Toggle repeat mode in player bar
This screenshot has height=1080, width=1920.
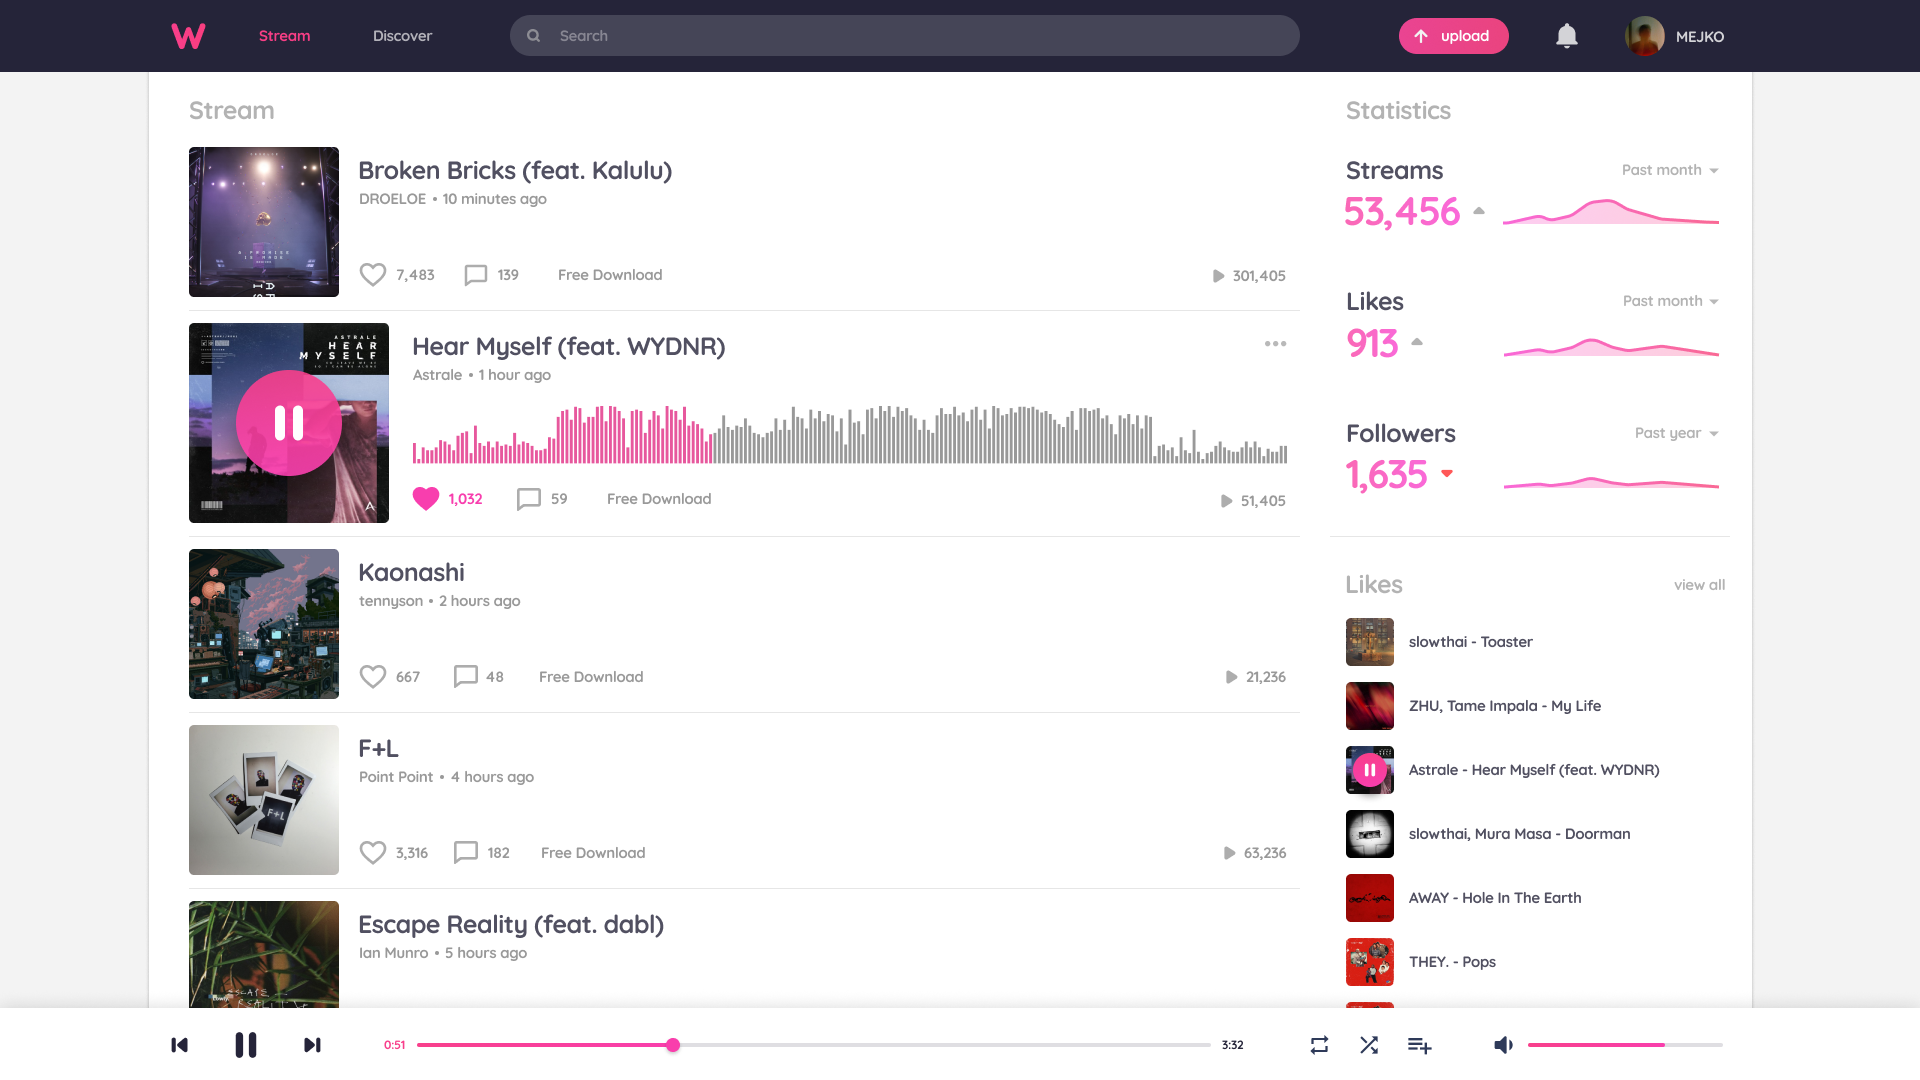pyautogui.click(x=1319, y=1045)
